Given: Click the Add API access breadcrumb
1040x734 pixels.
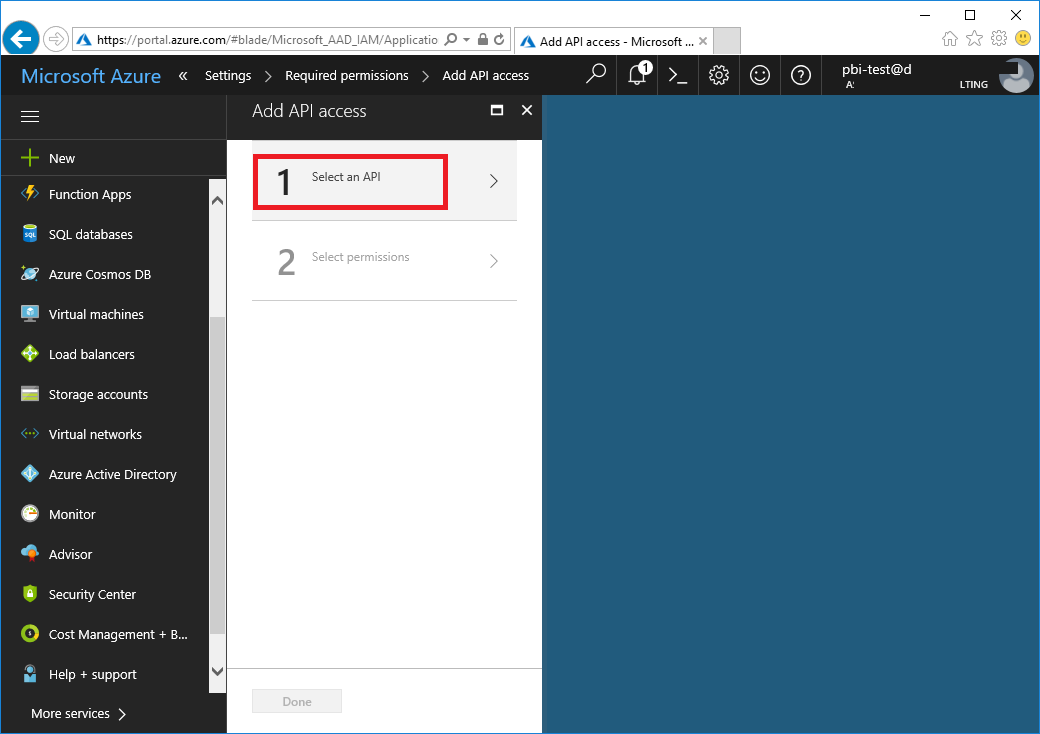Looking at the screenshot, I should tap(486, 76).
